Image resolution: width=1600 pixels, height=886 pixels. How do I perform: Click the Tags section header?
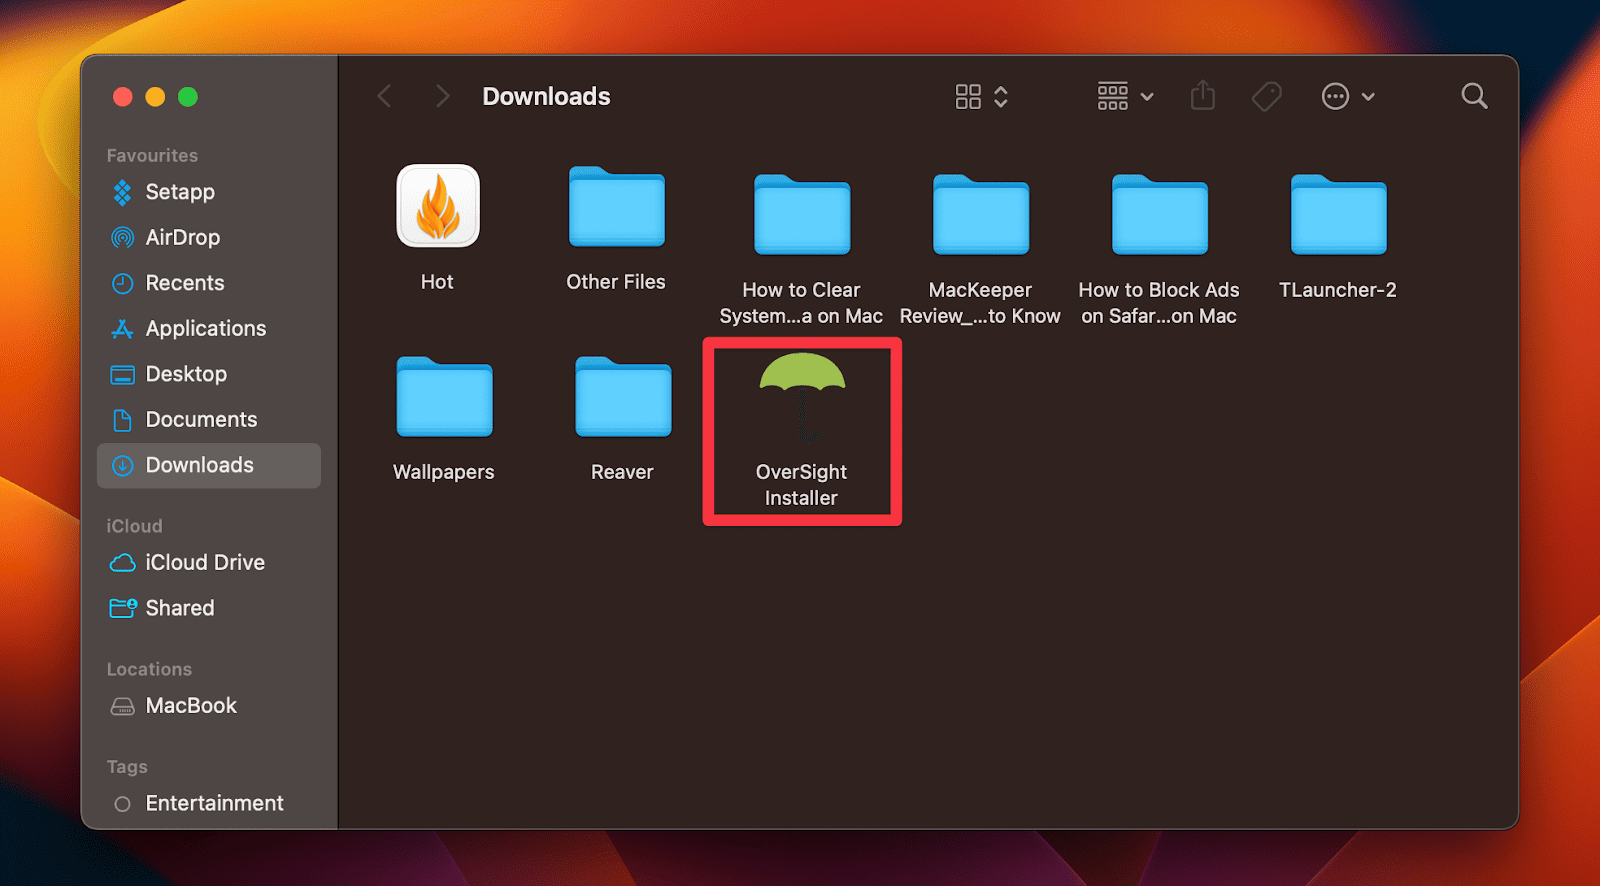point(127,767)
